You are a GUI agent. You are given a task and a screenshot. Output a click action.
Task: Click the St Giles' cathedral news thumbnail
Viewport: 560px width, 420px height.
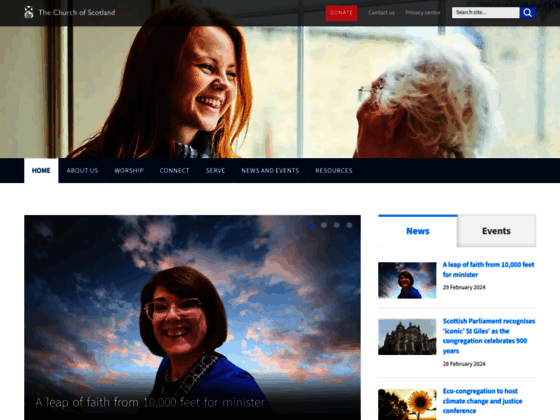coord(407,337)
